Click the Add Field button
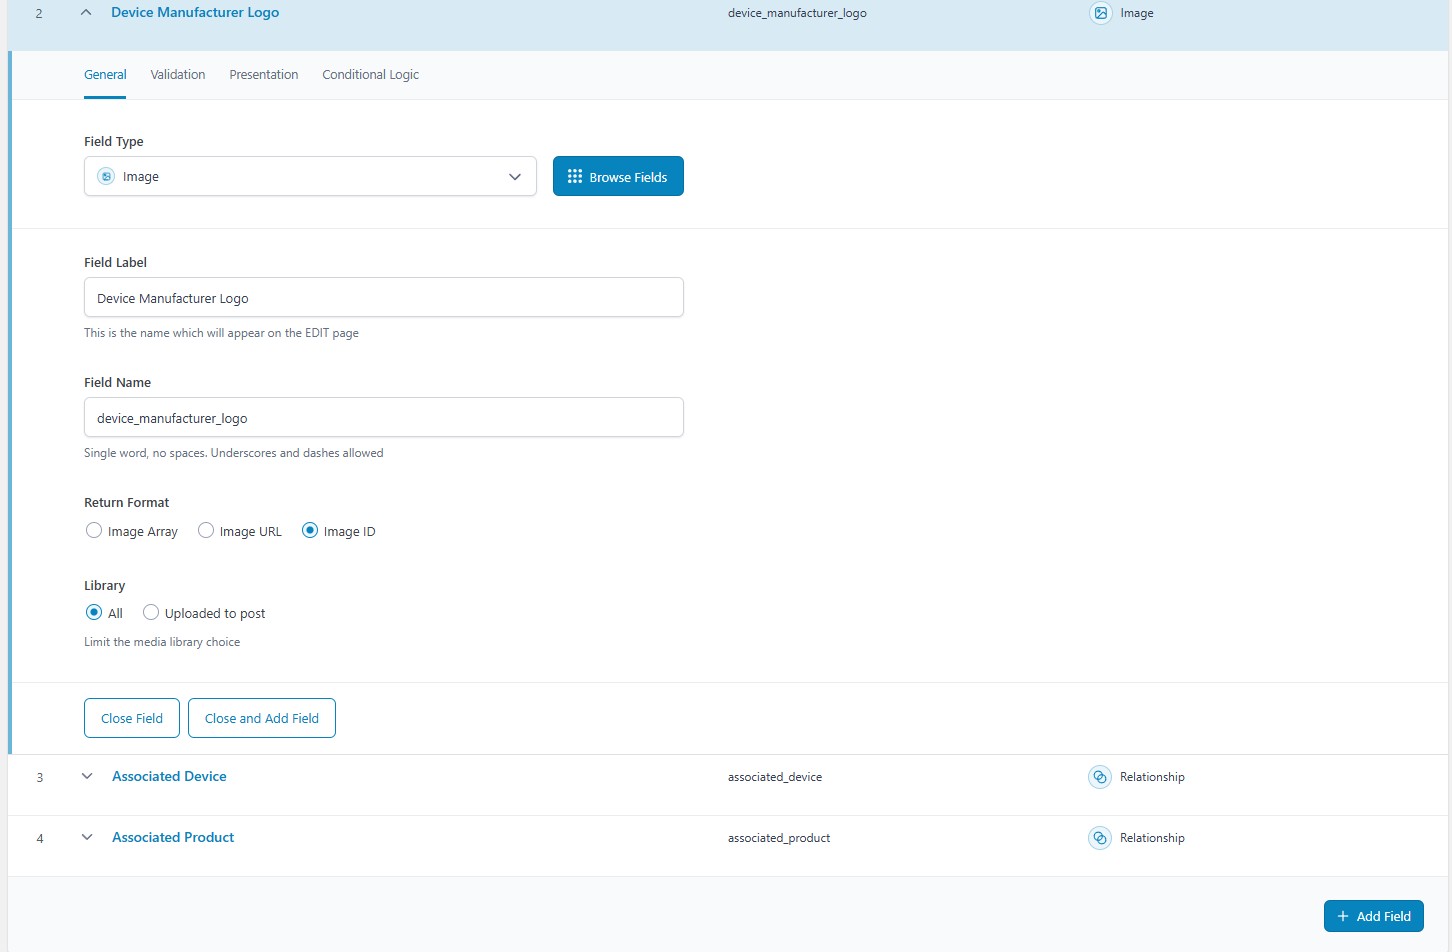The width and height of the screenshot is (1452, 952). point(1374,916)
